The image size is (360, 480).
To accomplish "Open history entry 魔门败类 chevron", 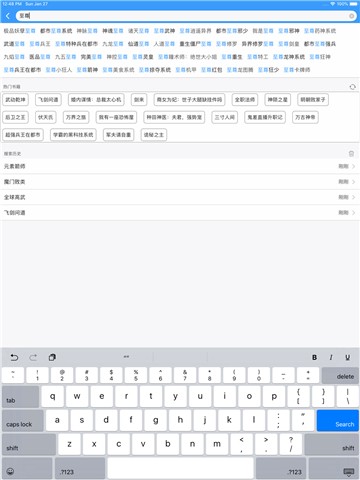I will click(353, 182).
